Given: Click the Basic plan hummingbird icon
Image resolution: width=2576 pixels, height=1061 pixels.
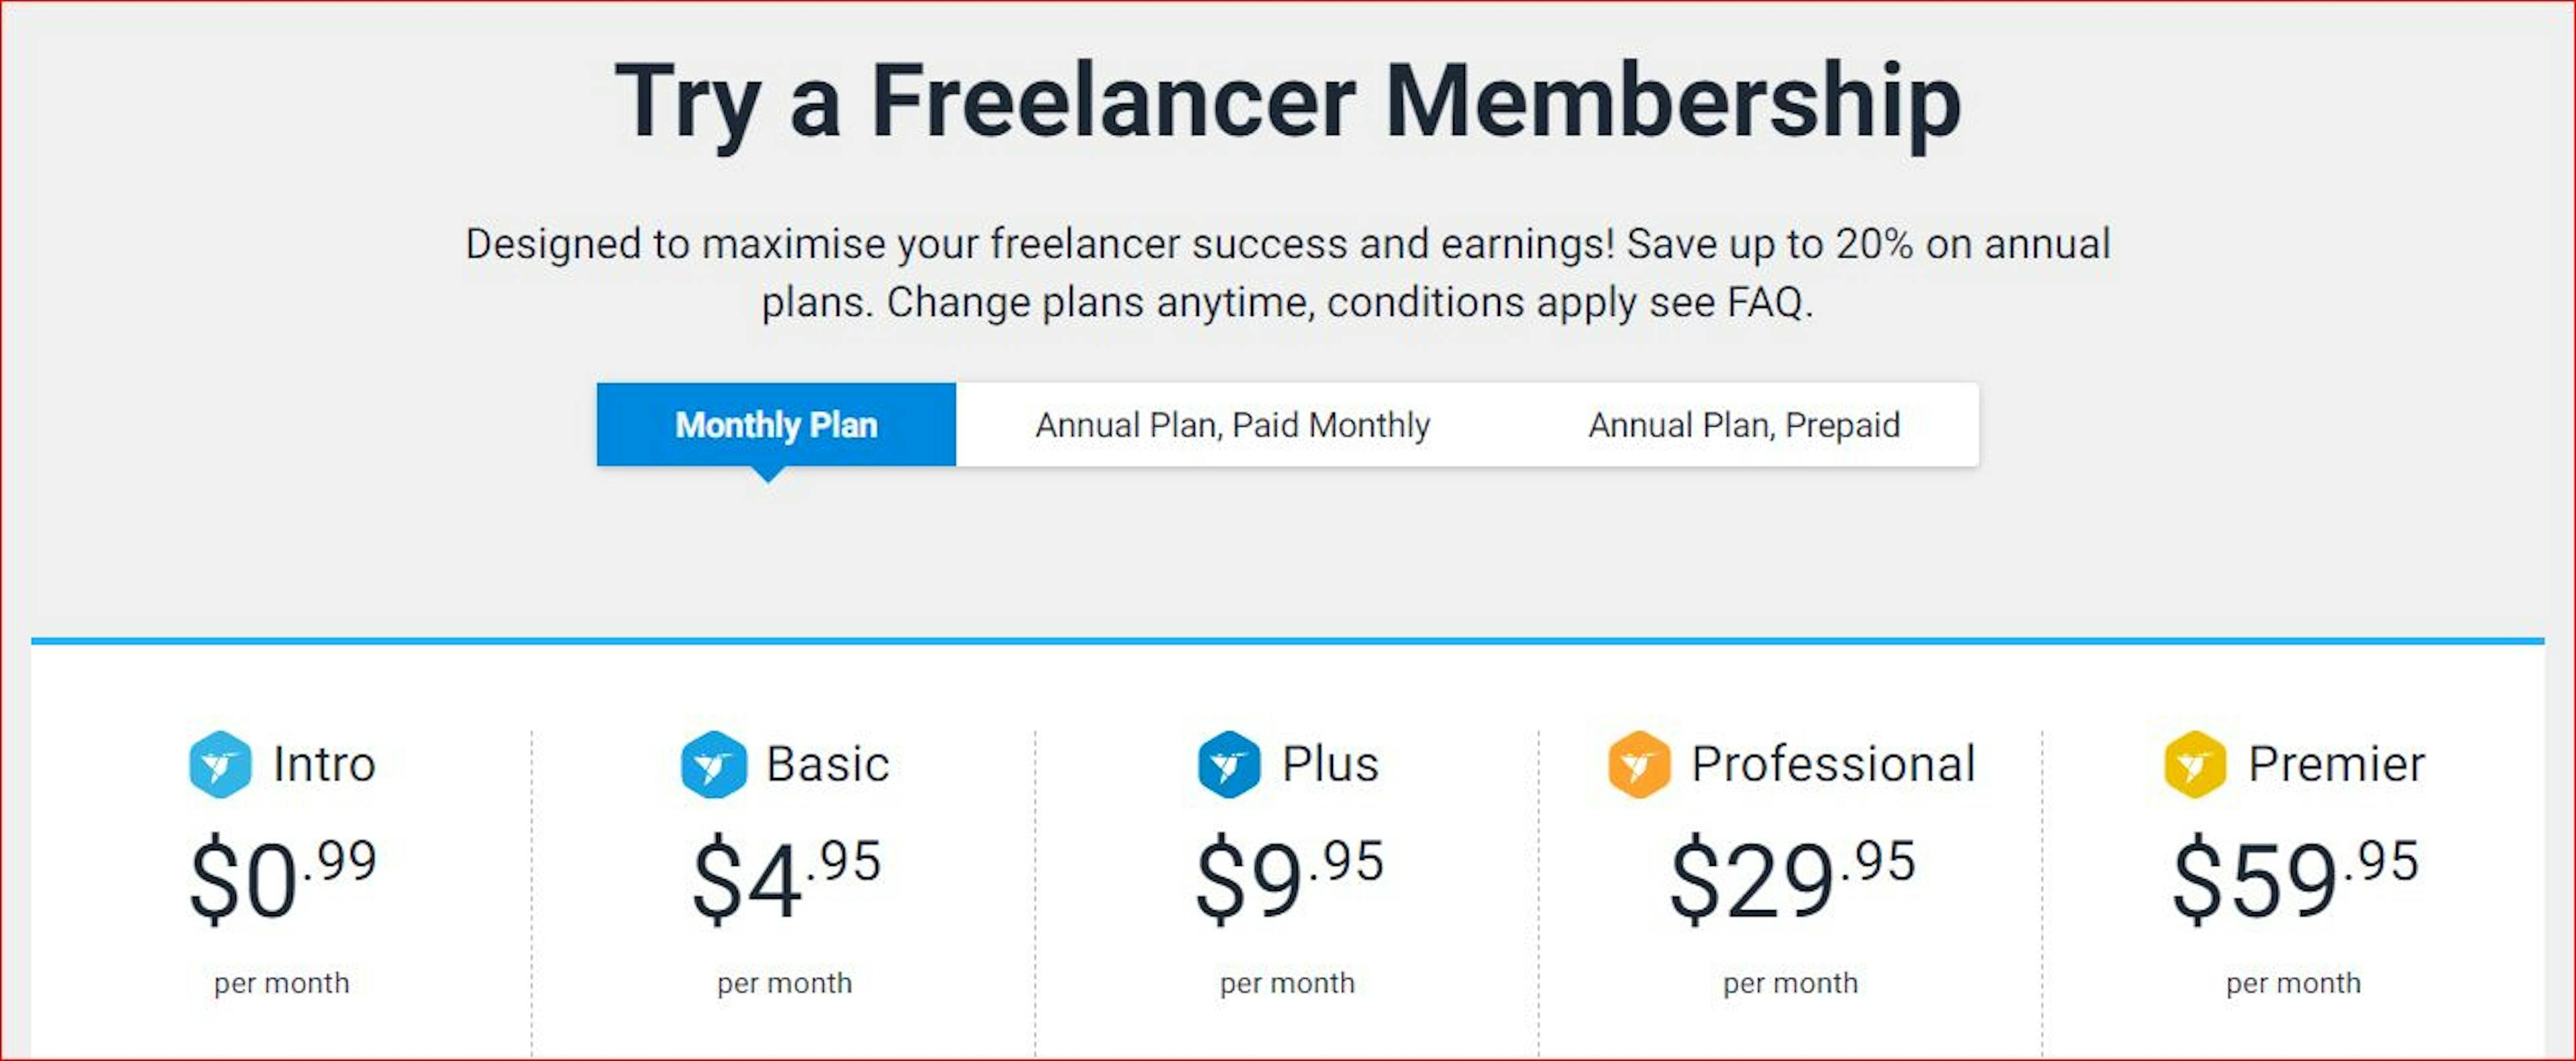Looking at the screenshot, I should [x=713, y=765].
